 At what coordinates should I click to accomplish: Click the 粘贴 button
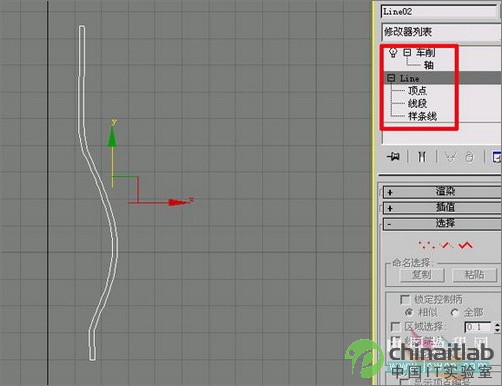tap(474, 275)
